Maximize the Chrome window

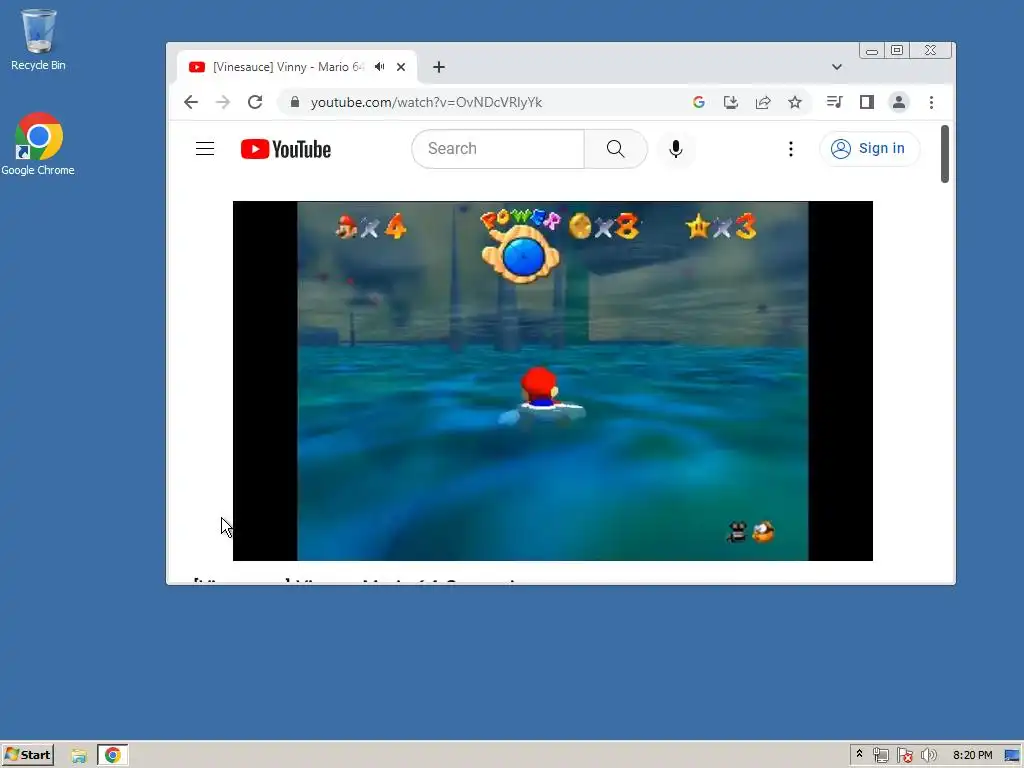click(897, 51)
